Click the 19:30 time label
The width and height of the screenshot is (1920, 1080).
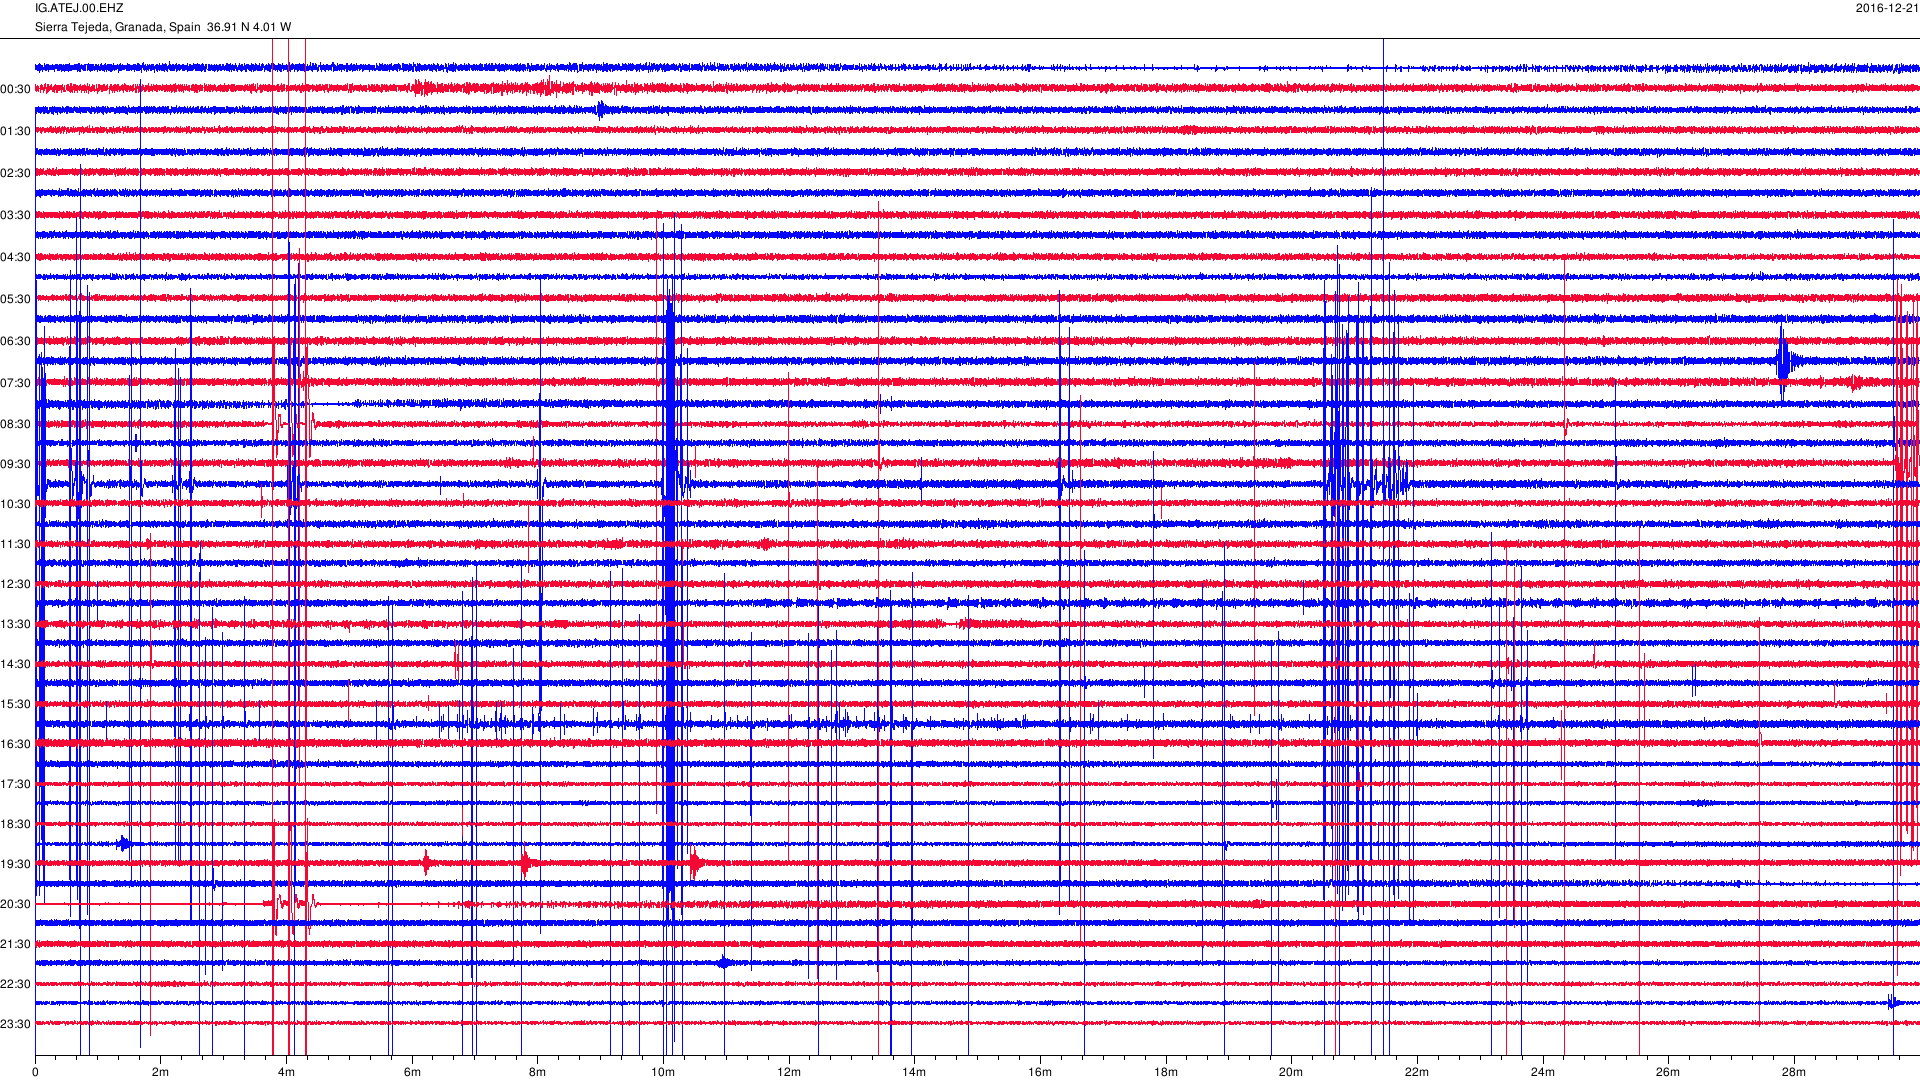coord(16,864)
